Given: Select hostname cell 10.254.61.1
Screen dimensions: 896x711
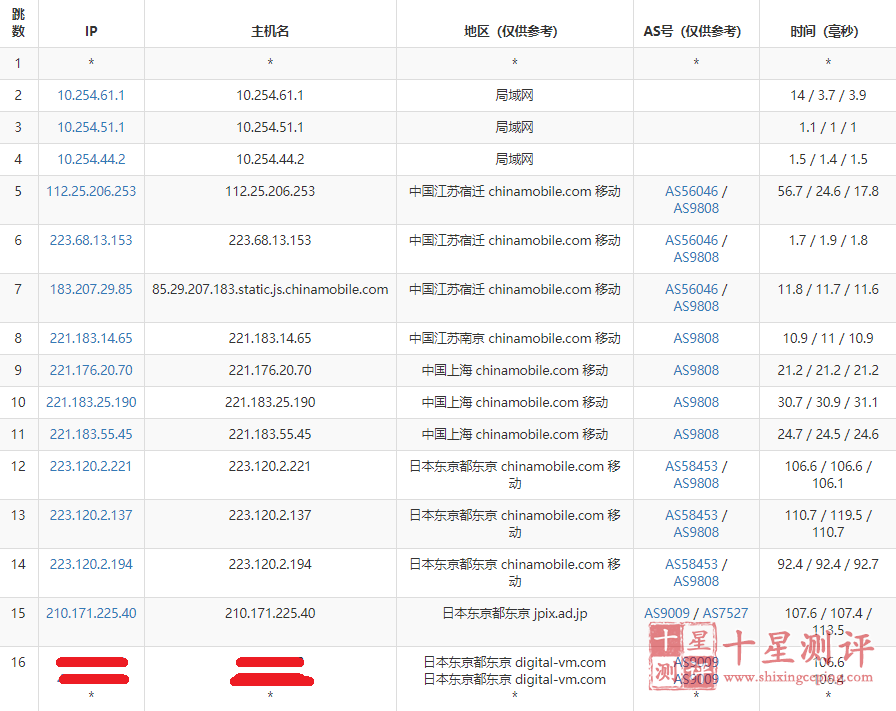Looking at the screenshot, I should 270,95.
